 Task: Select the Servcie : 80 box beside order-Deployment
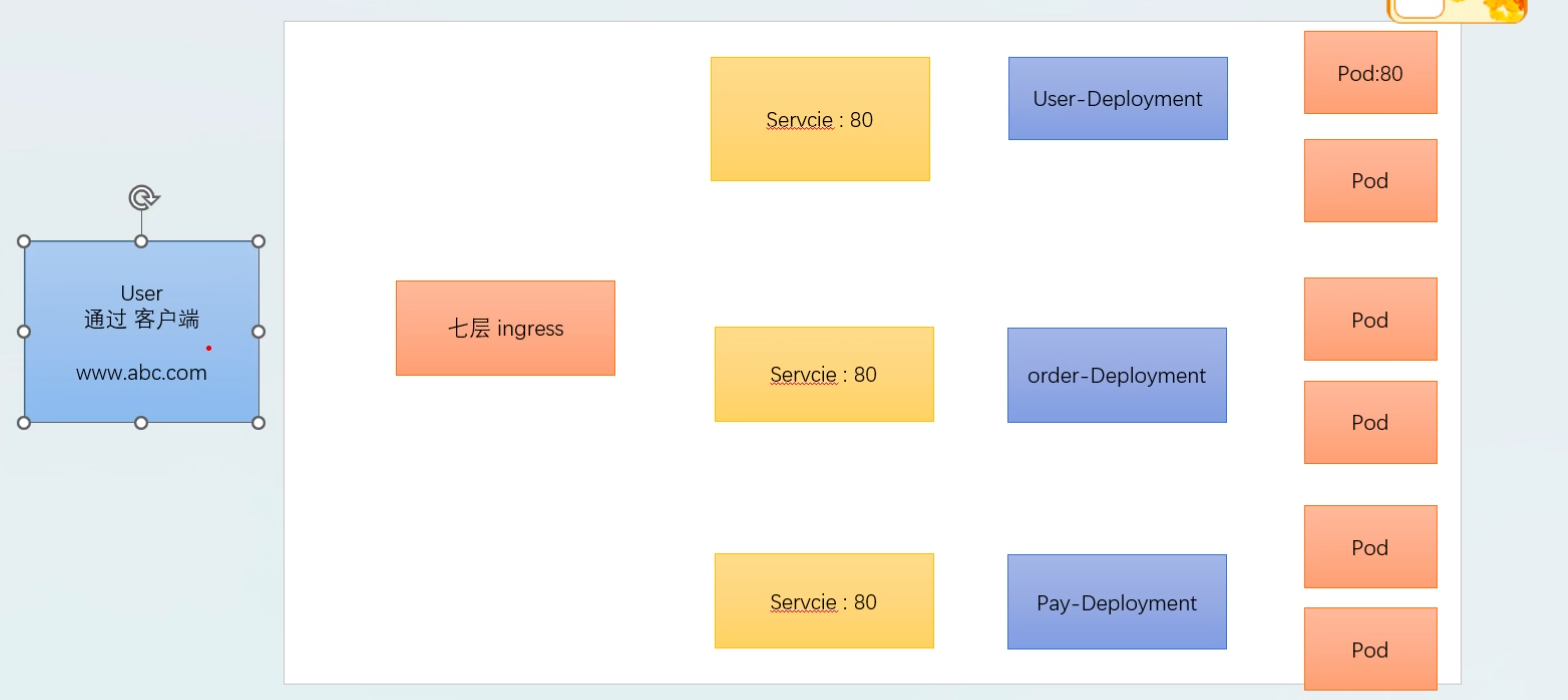[x=823, y=374]
